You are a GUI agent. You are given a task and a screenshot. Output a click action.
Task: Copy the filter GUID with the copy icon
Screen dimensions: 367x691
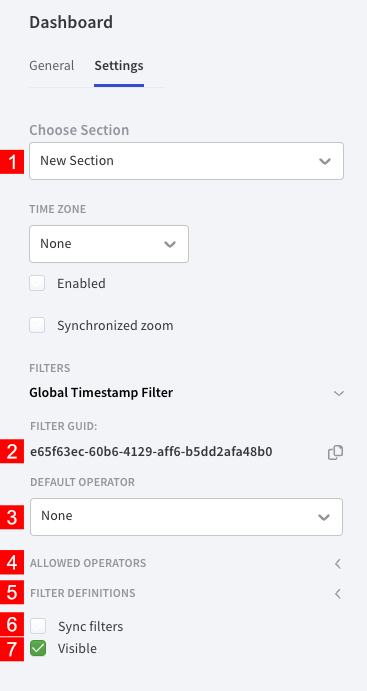pyautogui.click(x=335, y=453)
